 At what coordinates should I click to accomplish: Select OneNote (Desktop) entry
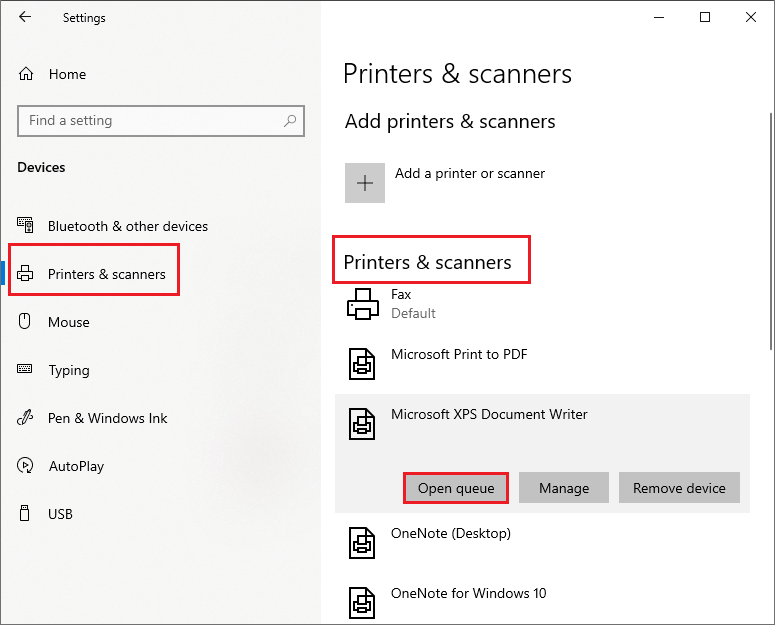(x=542, y=543)
